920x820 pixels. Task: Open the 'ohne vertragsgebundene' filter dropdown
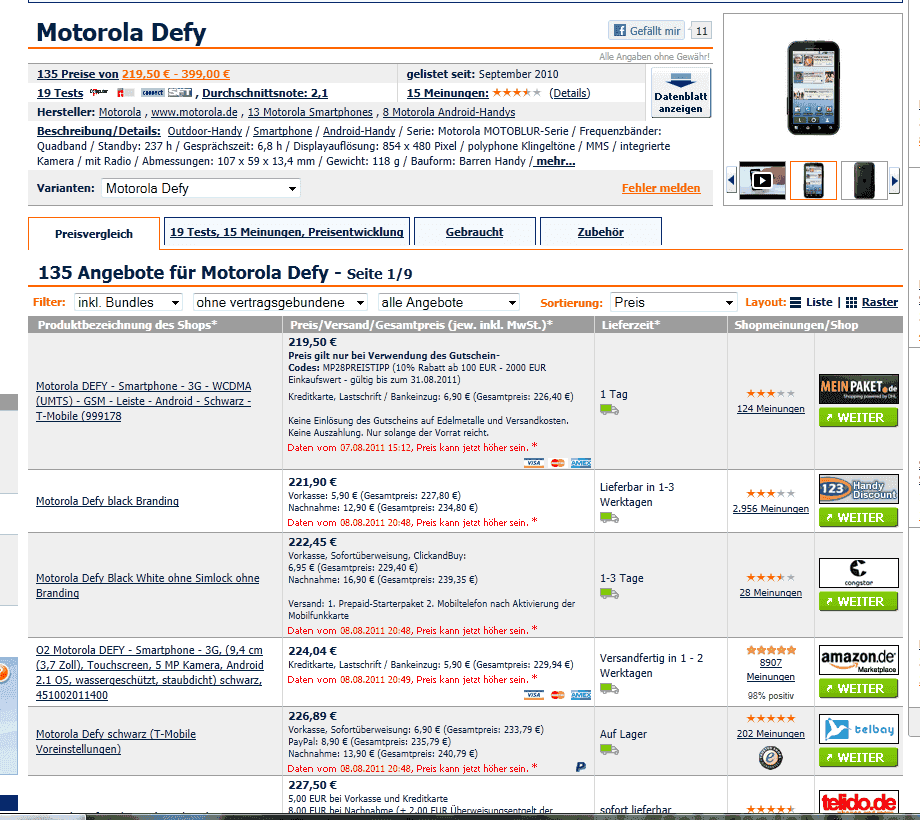pos(280,303)
